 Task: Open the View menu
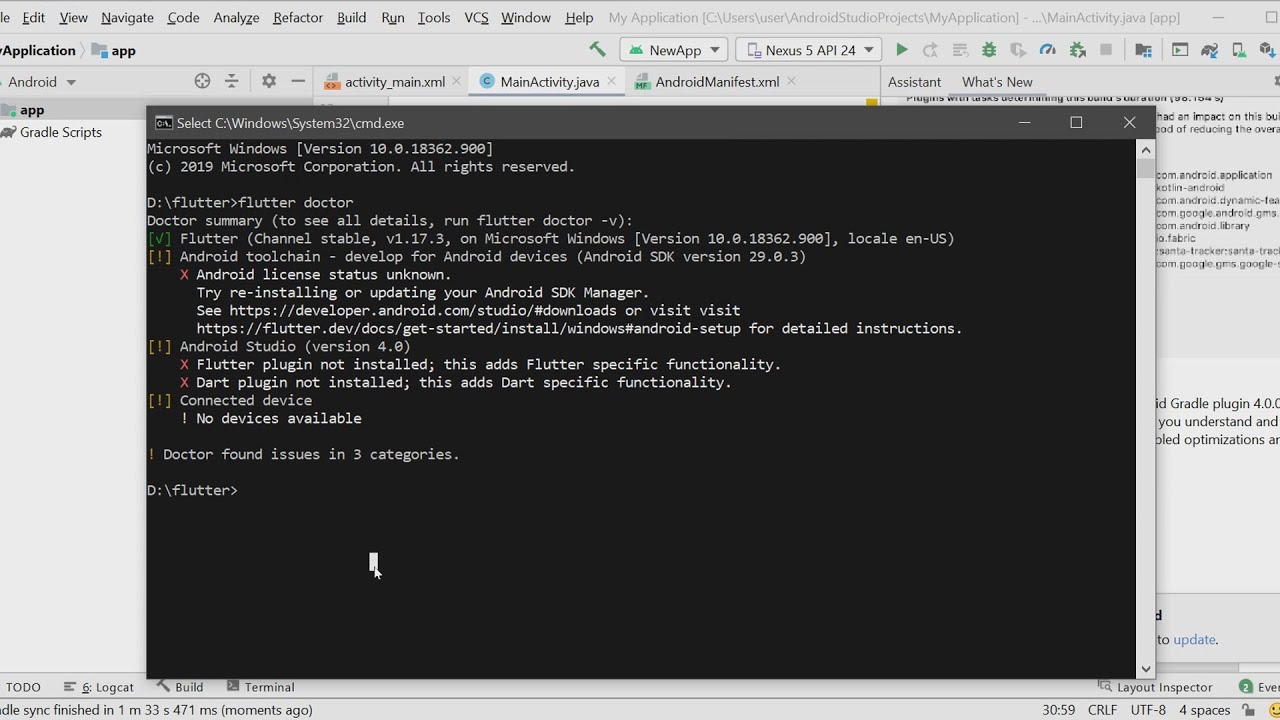73,17
